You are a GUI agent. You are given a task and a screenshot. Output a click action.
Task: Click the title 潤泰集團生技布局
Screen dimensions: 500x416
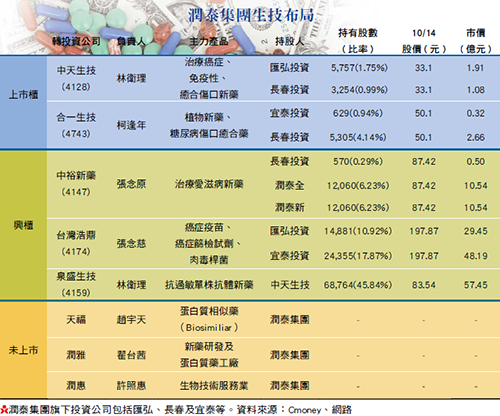pos(251,15)
